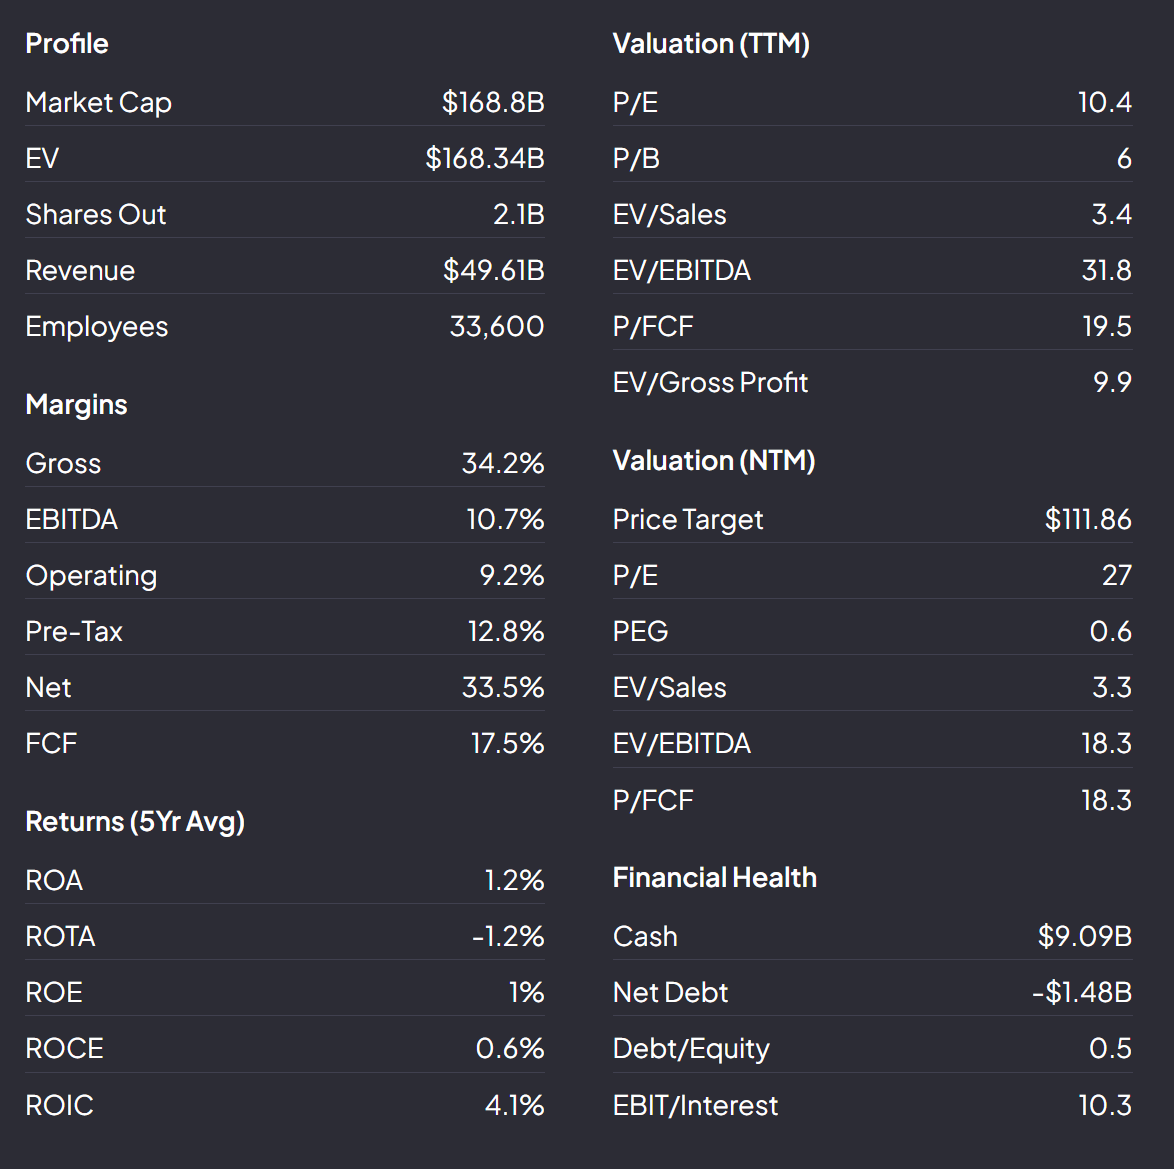Viewport: 1174px width, 1169px height.
Task: Click the Margins section heading
Action: point(77,404)
